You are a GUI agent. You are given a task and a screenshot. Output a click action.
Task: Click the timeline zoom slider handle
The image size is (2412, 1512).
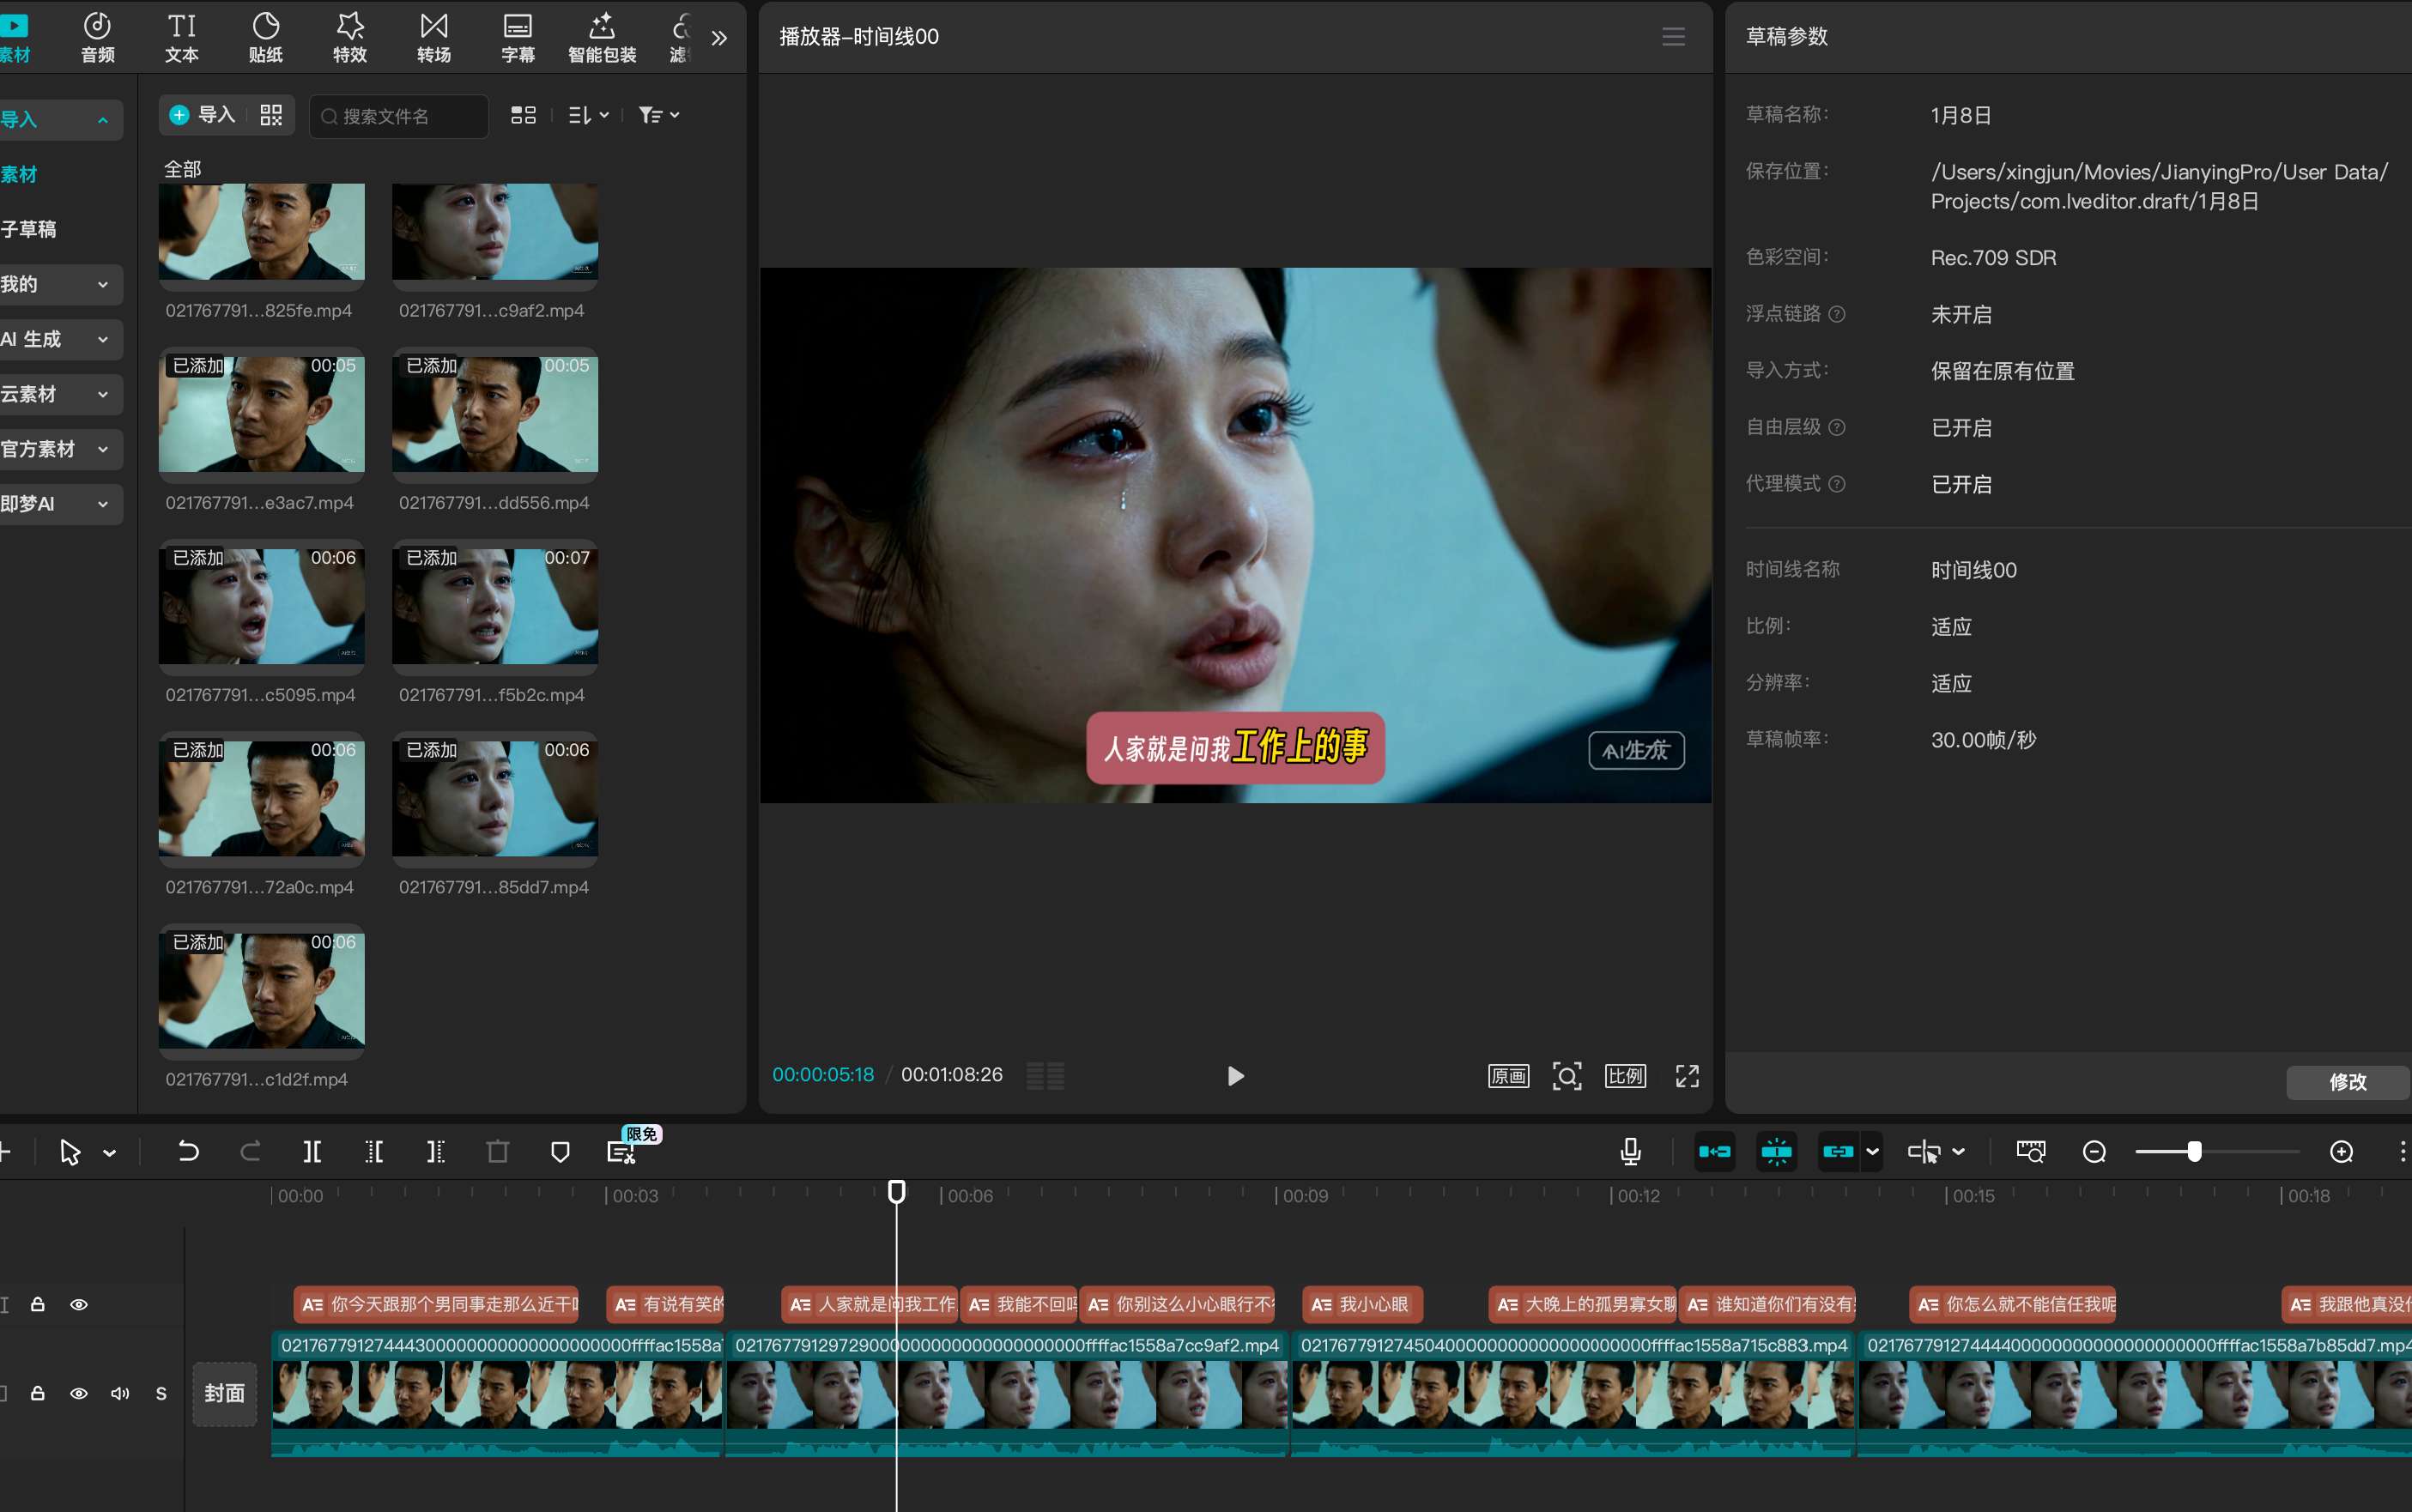2194,1152
